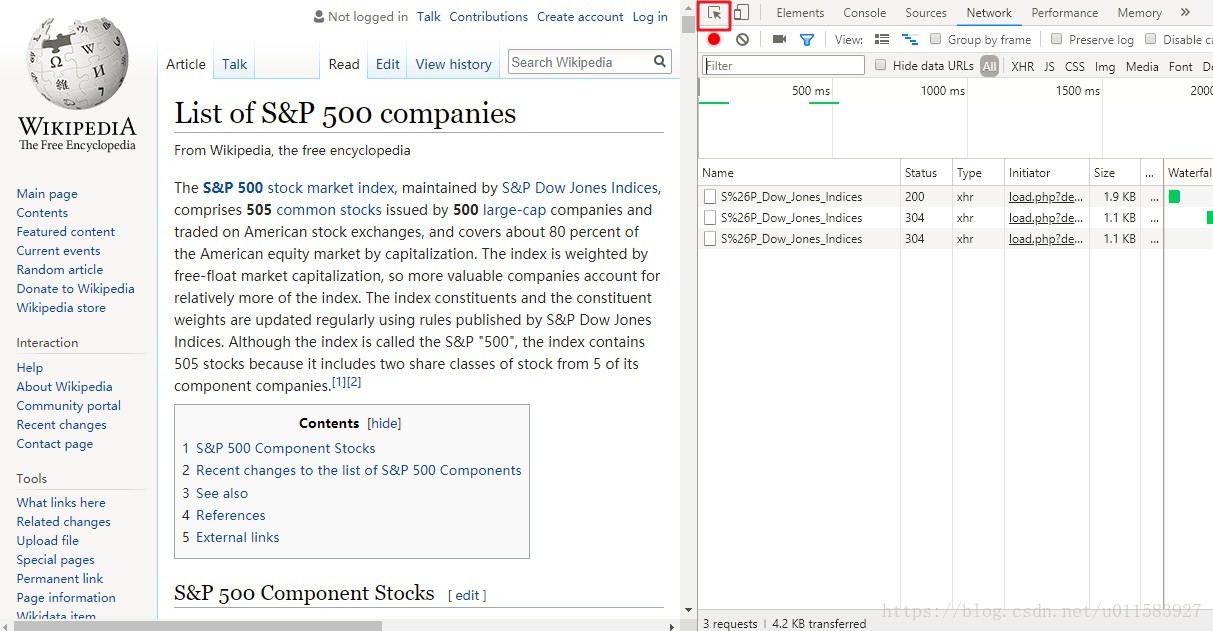
Task: Toggle the network overview view icon
Action: (x=910, y=40)
